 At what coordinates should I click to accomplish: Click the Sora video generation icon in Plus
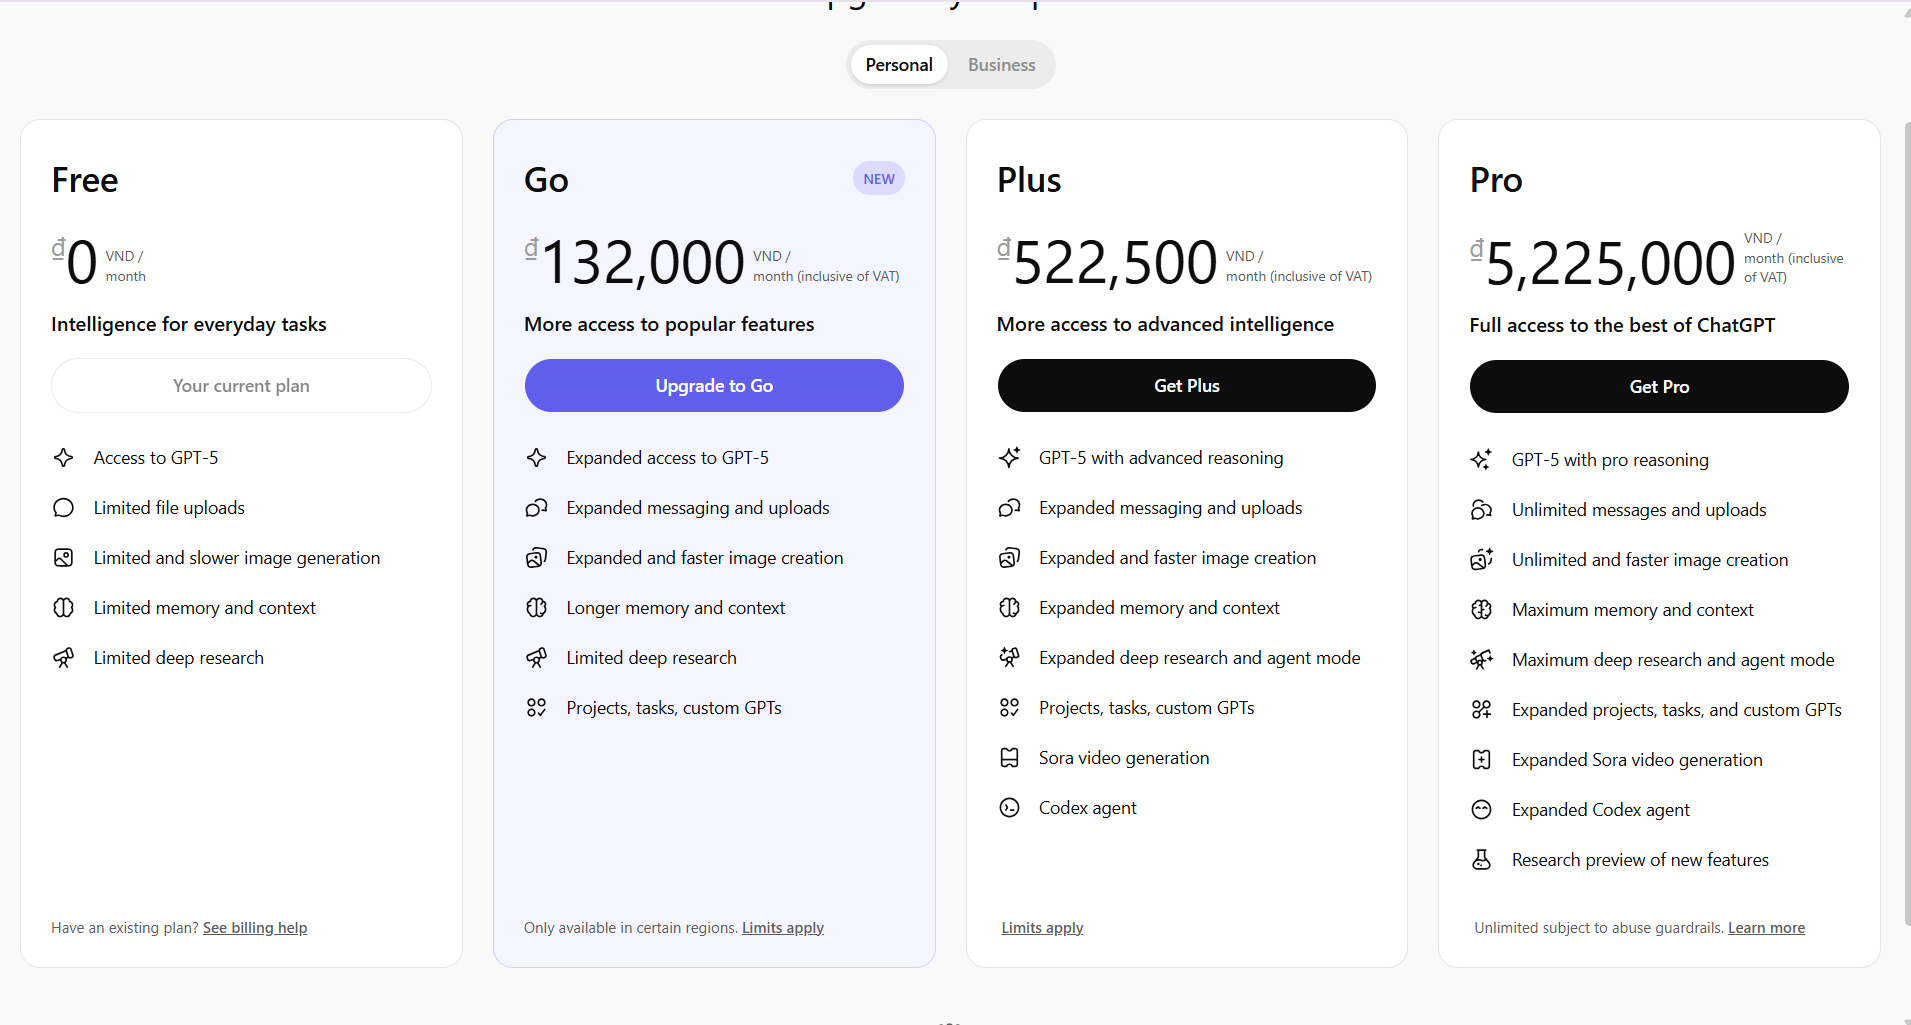(1010, 758)
